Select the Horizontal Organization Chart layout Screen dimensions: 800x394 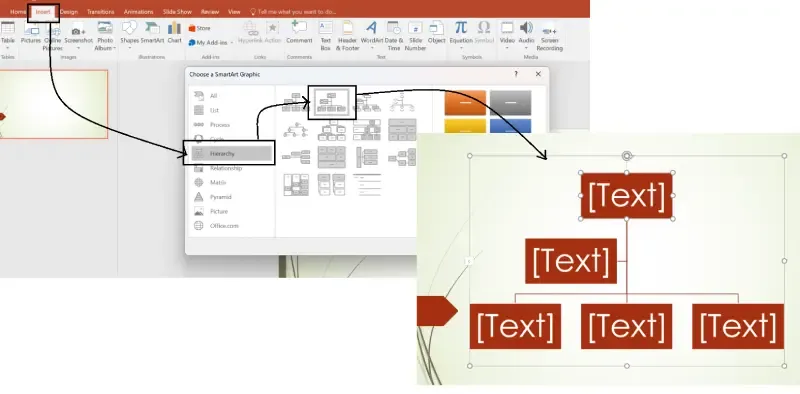pos(296,157)
